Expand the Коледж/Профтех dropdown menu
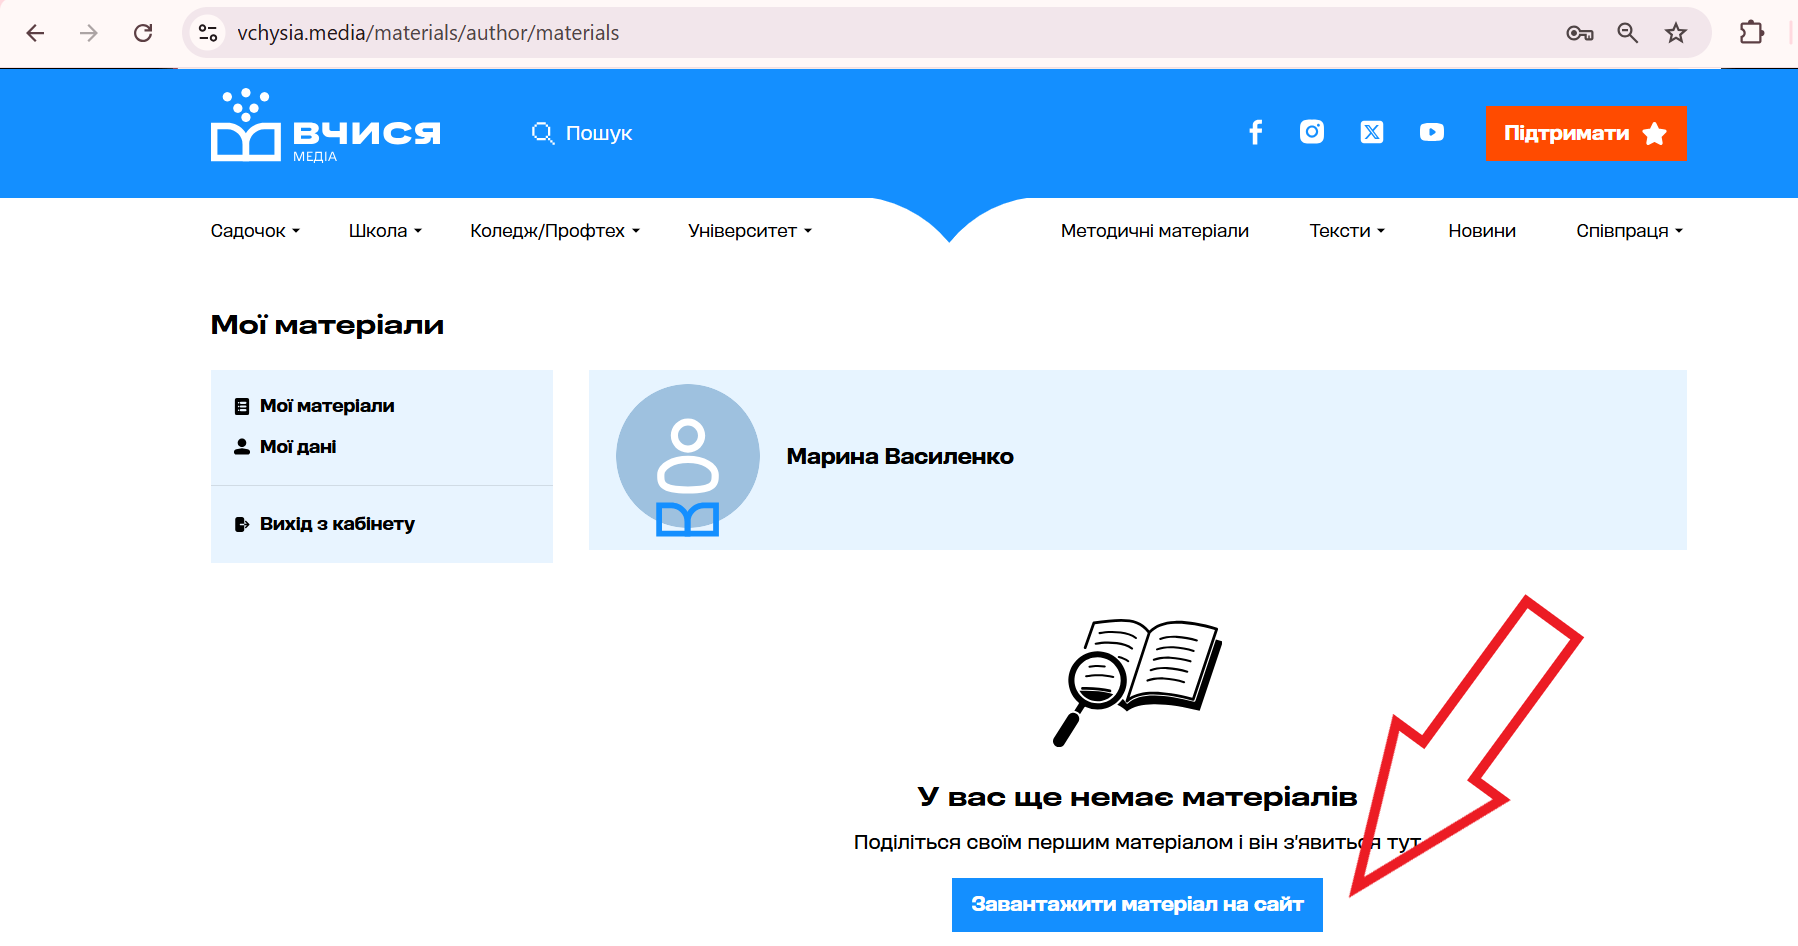The height and width of the screenshot is (946, 1798). tap(555, 231)
